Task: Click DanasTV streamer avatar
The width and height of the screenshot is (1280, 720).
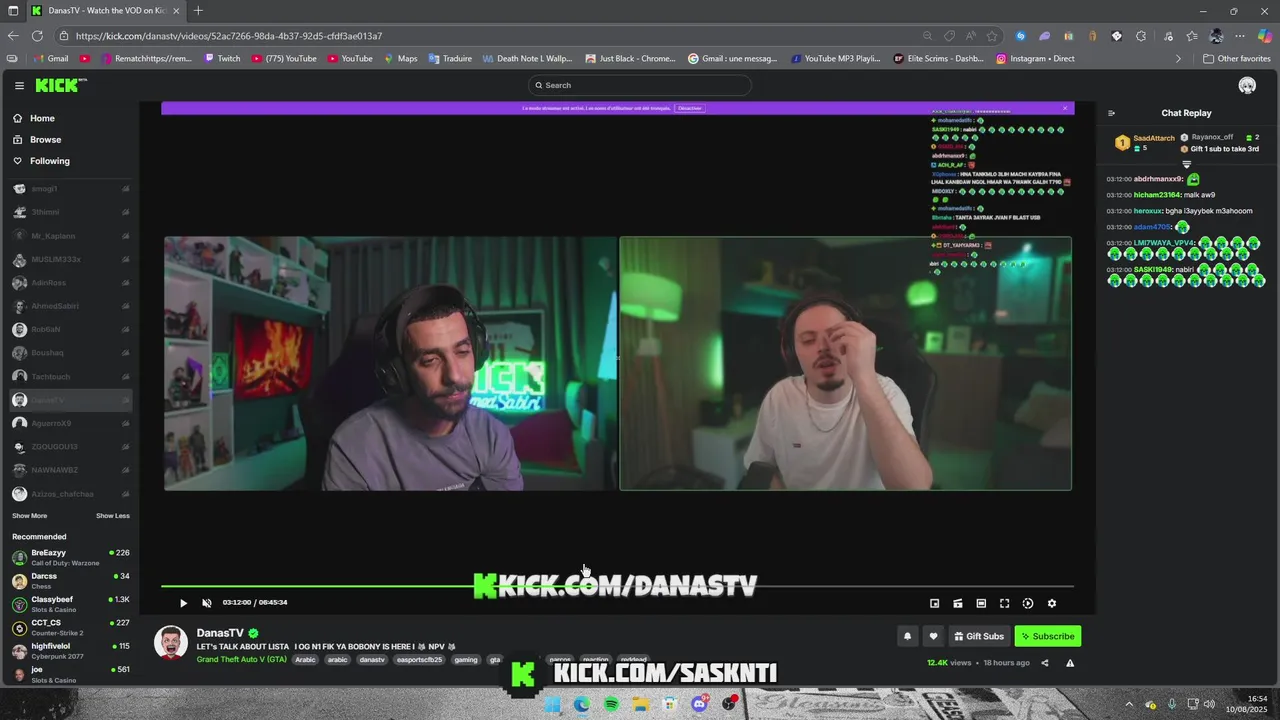Action: [171, 642]
